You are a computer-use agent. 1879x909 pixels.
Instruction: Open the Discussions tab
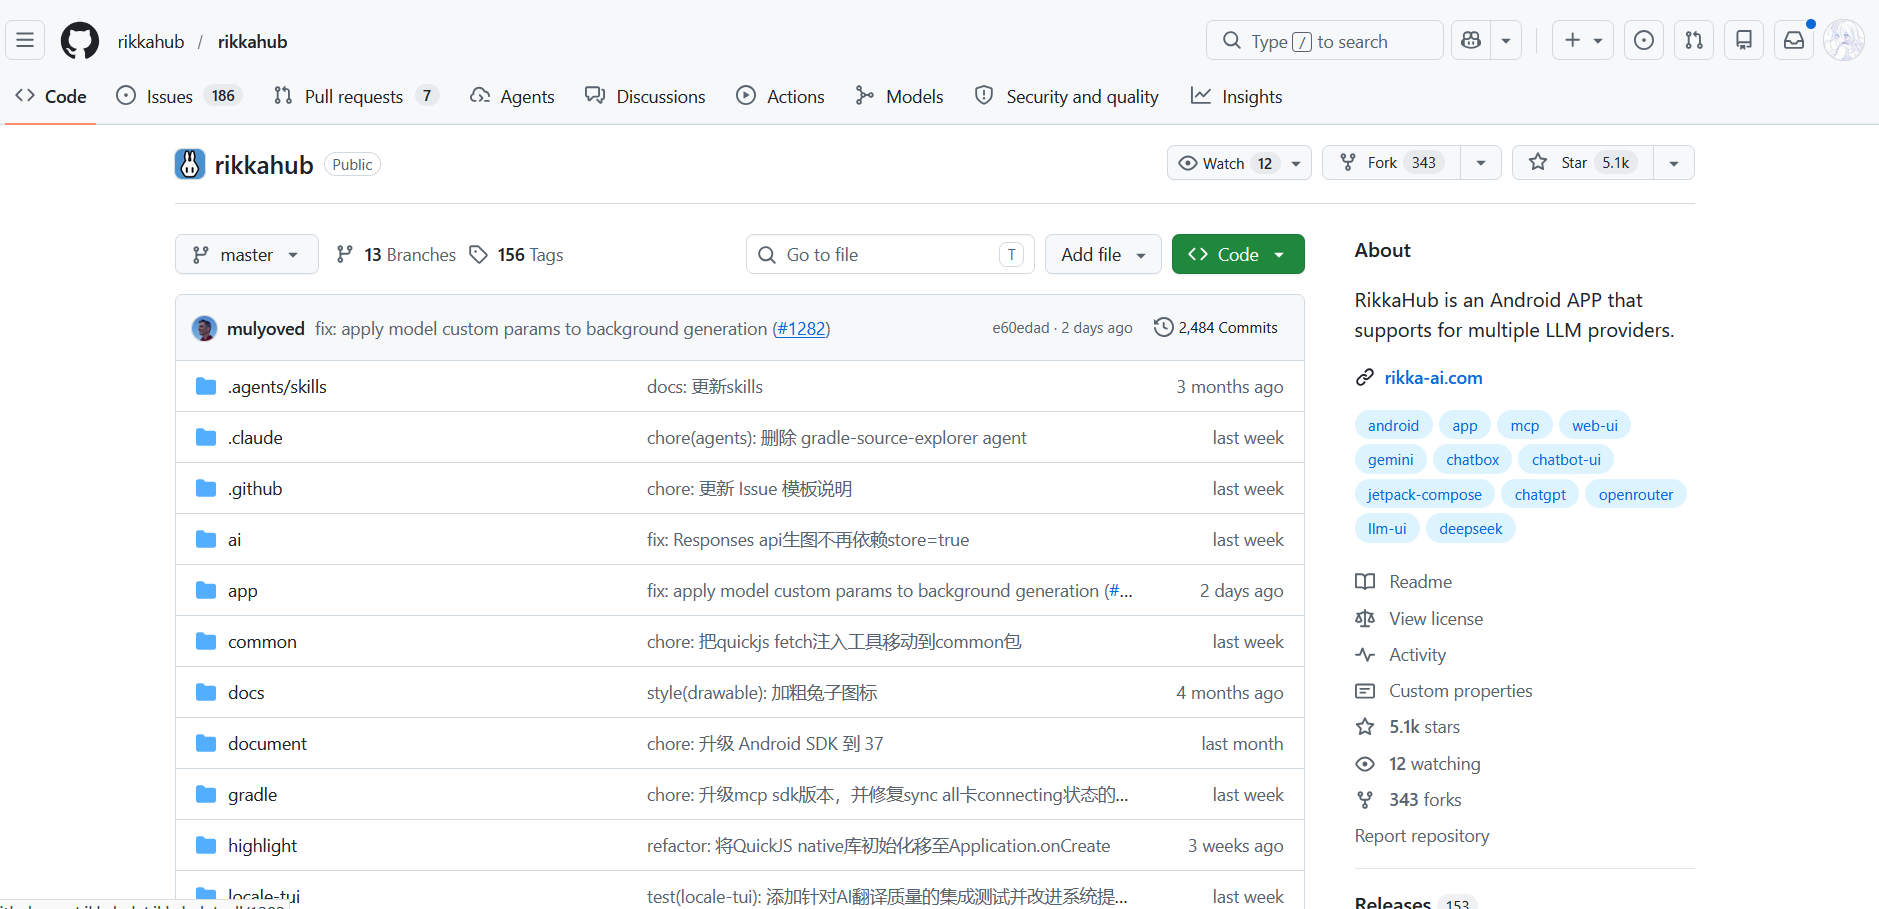[646, 96]
